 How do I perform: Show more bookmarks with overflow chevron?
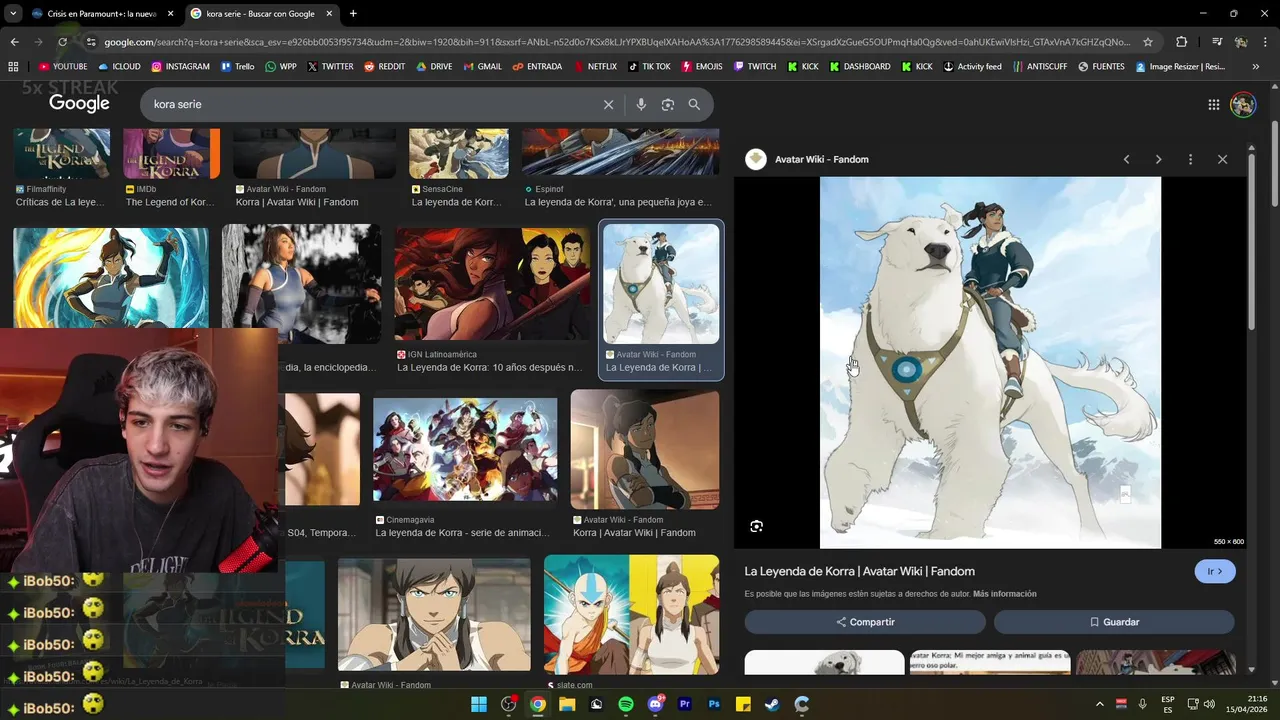click(x=1255, y=67)
